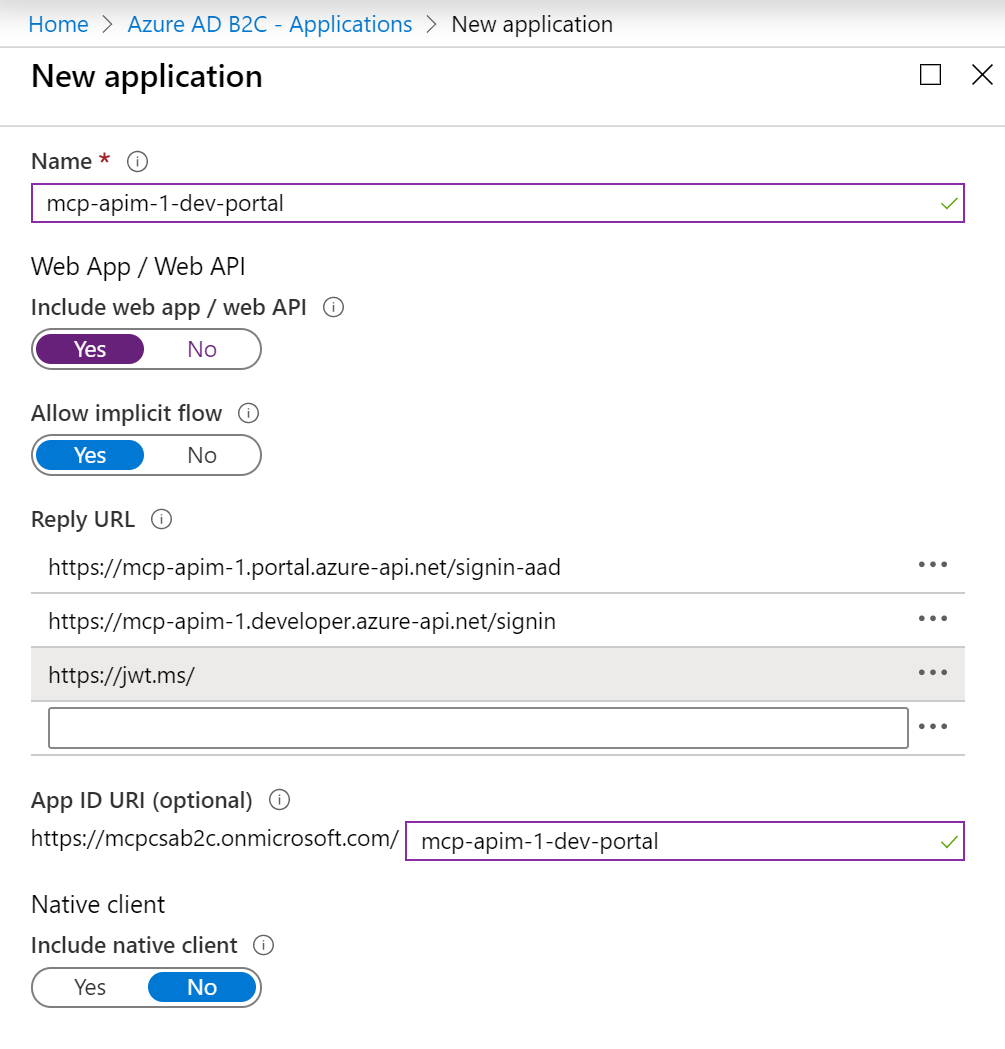
Task: View the Allow implicit flow info icon
Action: point(247,413)
